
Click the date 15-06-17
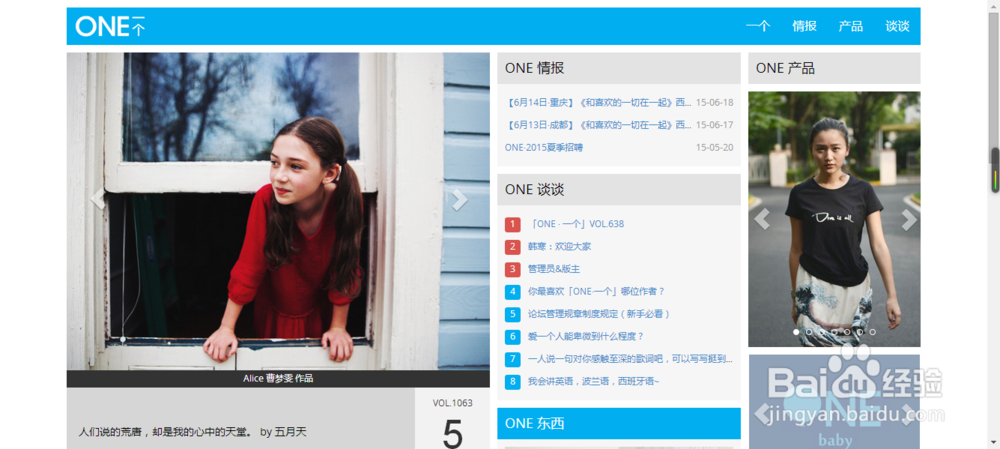pyautogui.click(x=714, y=124)
